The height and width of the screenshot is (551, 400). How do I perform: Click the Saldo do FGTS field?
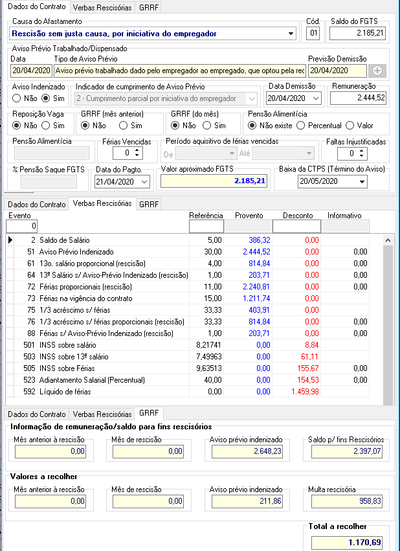pos(357,34)
